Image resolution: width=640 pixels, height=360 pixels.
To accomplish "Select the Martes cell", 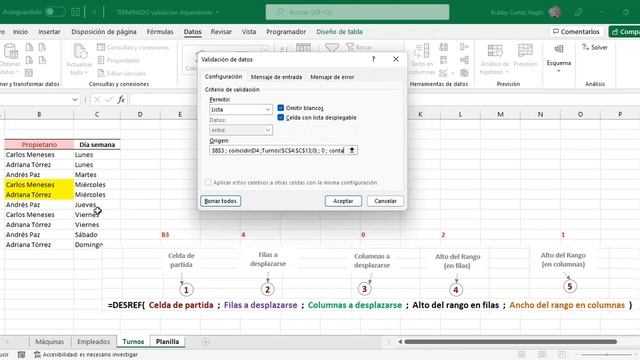I will [x=97, y=175].
